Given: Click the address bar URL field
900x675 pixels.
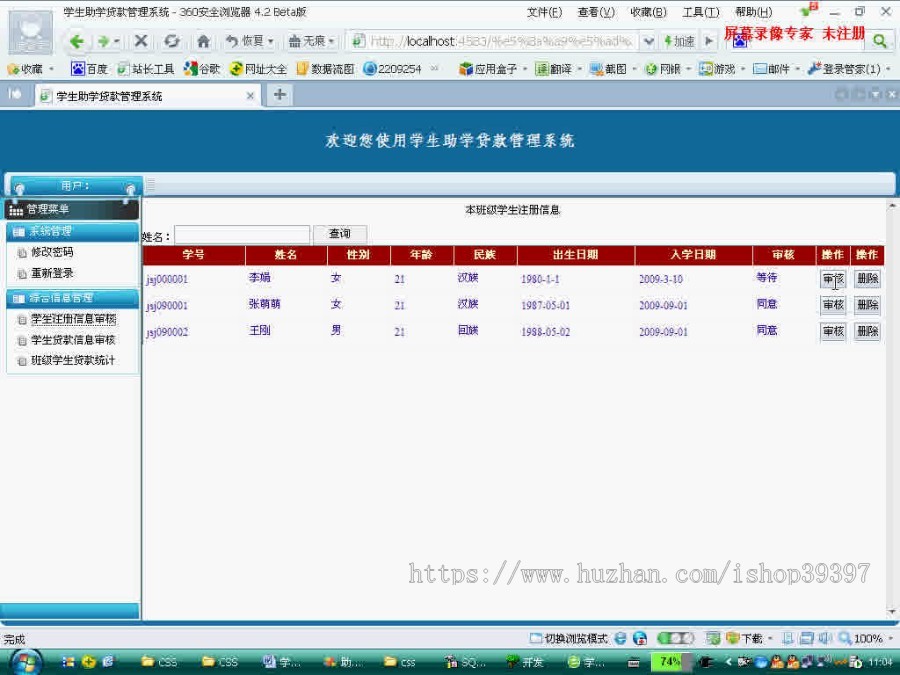Looking at the screenshot, I should (x=499, y=41).
